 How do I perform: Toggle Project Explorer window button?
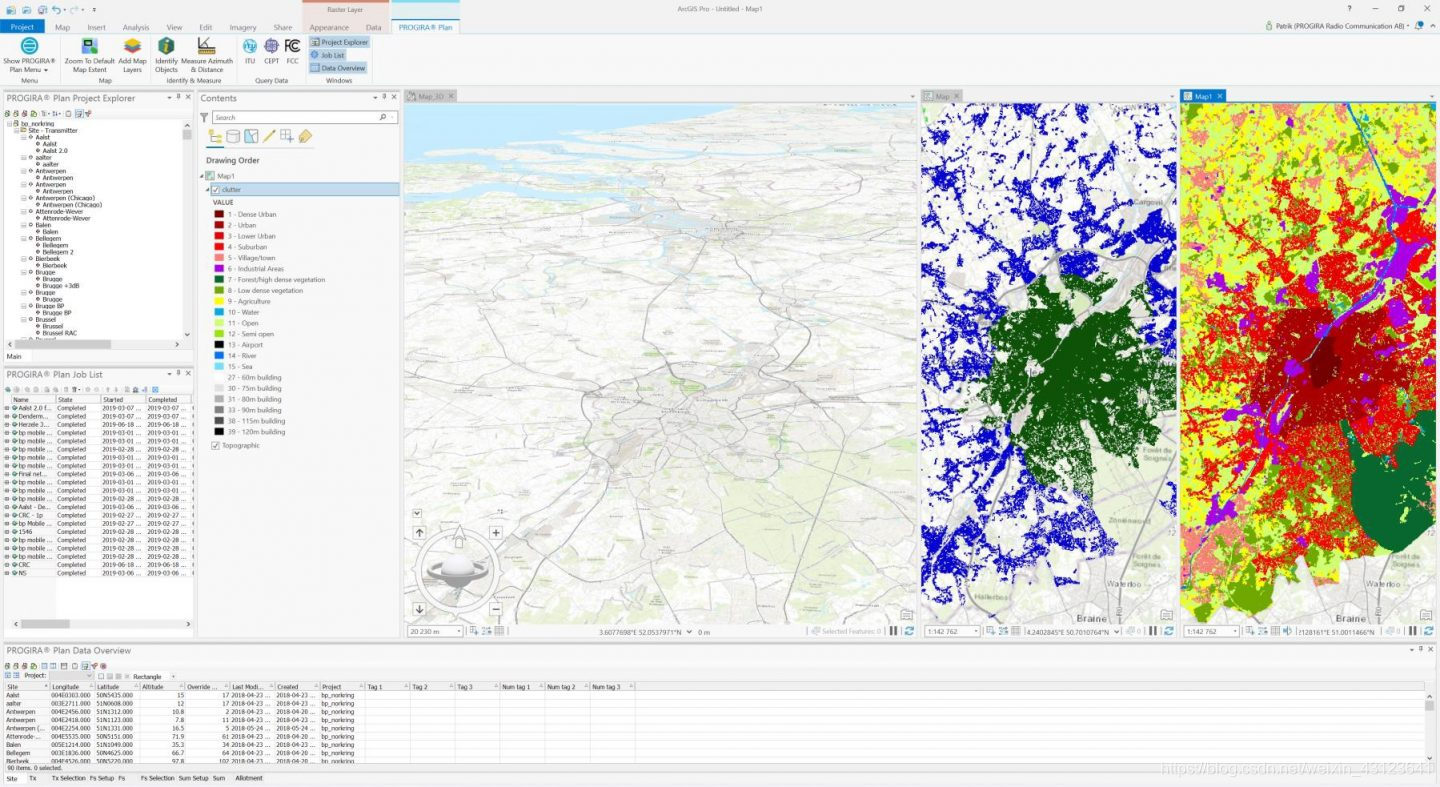[339, 42]
